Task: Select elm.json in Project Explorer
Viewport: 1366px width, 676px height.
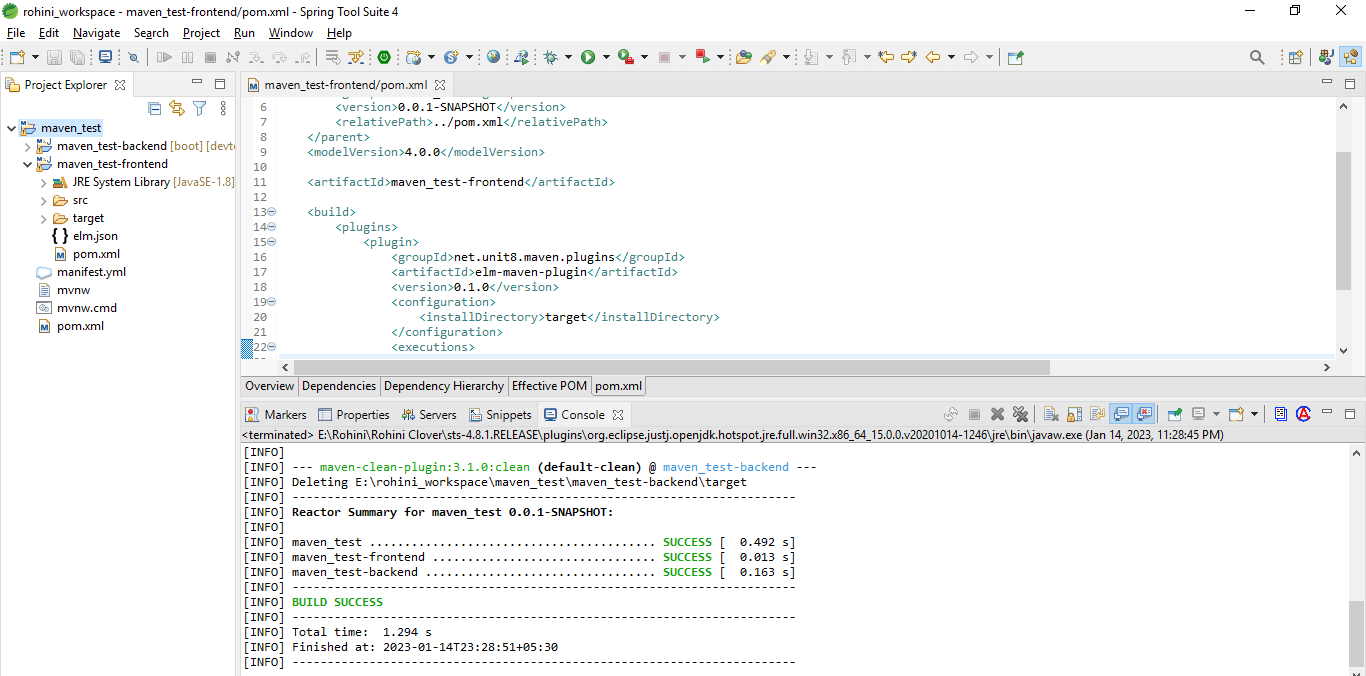Action: [x=95, y=236]
